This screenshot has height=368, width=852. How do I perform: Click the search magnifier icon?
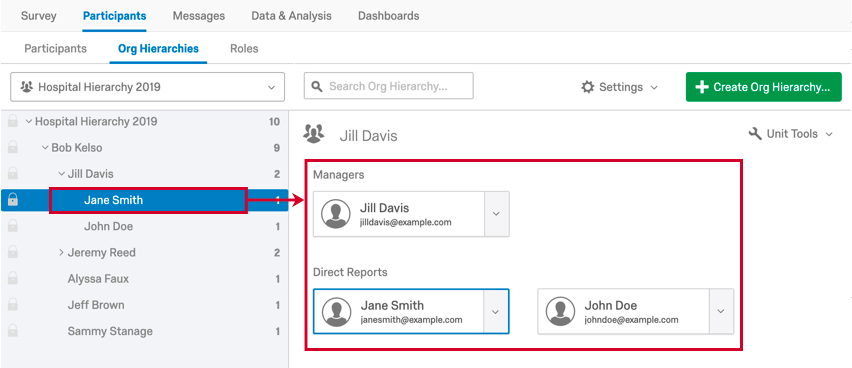317,87
